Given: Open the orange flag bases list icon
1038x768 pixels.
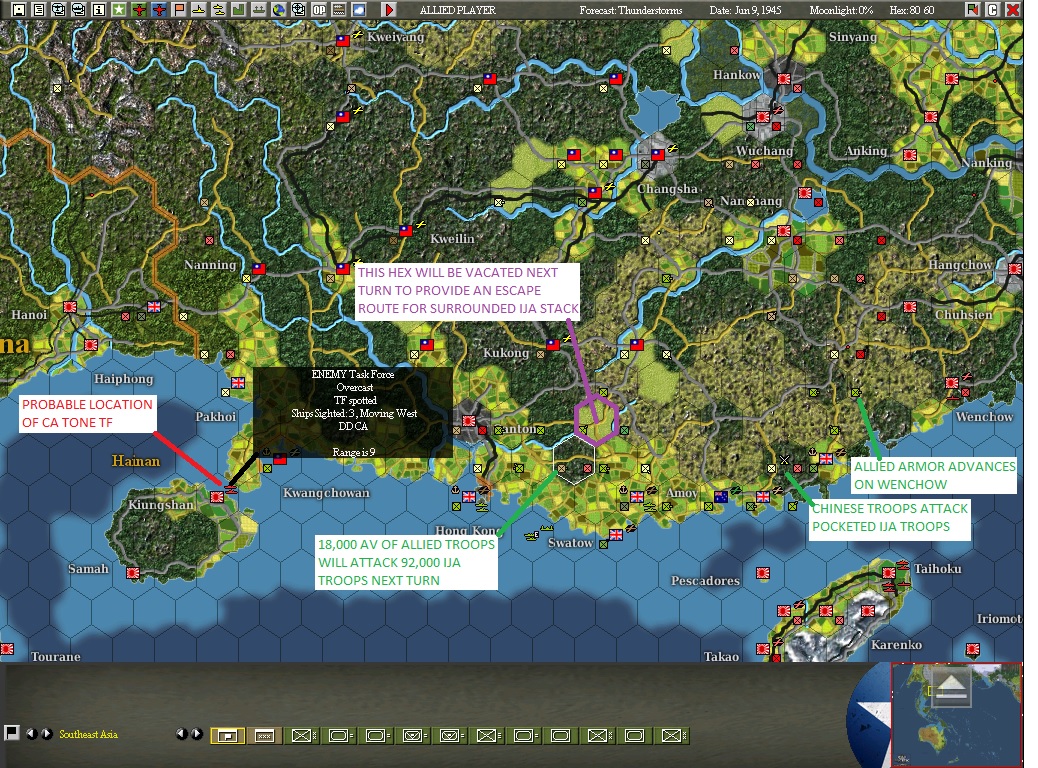Looking at the screenshot, I should point(179,10).
